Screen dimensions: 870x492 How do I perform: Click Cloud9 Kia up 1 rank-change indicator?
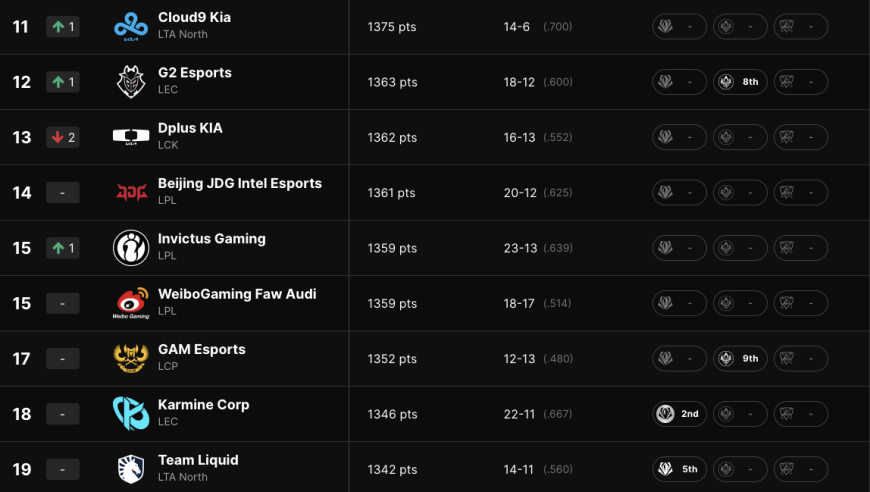click(63, 27)
